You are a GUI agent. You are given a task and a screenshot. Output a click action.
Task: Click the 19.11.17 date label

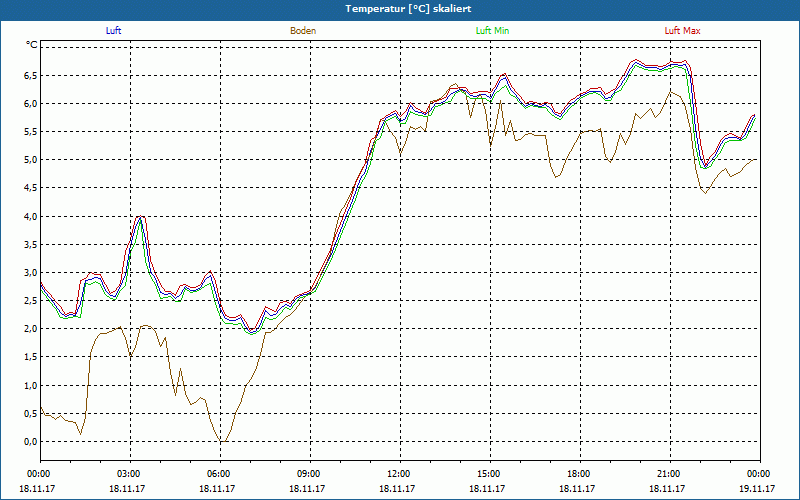point(757,488)
